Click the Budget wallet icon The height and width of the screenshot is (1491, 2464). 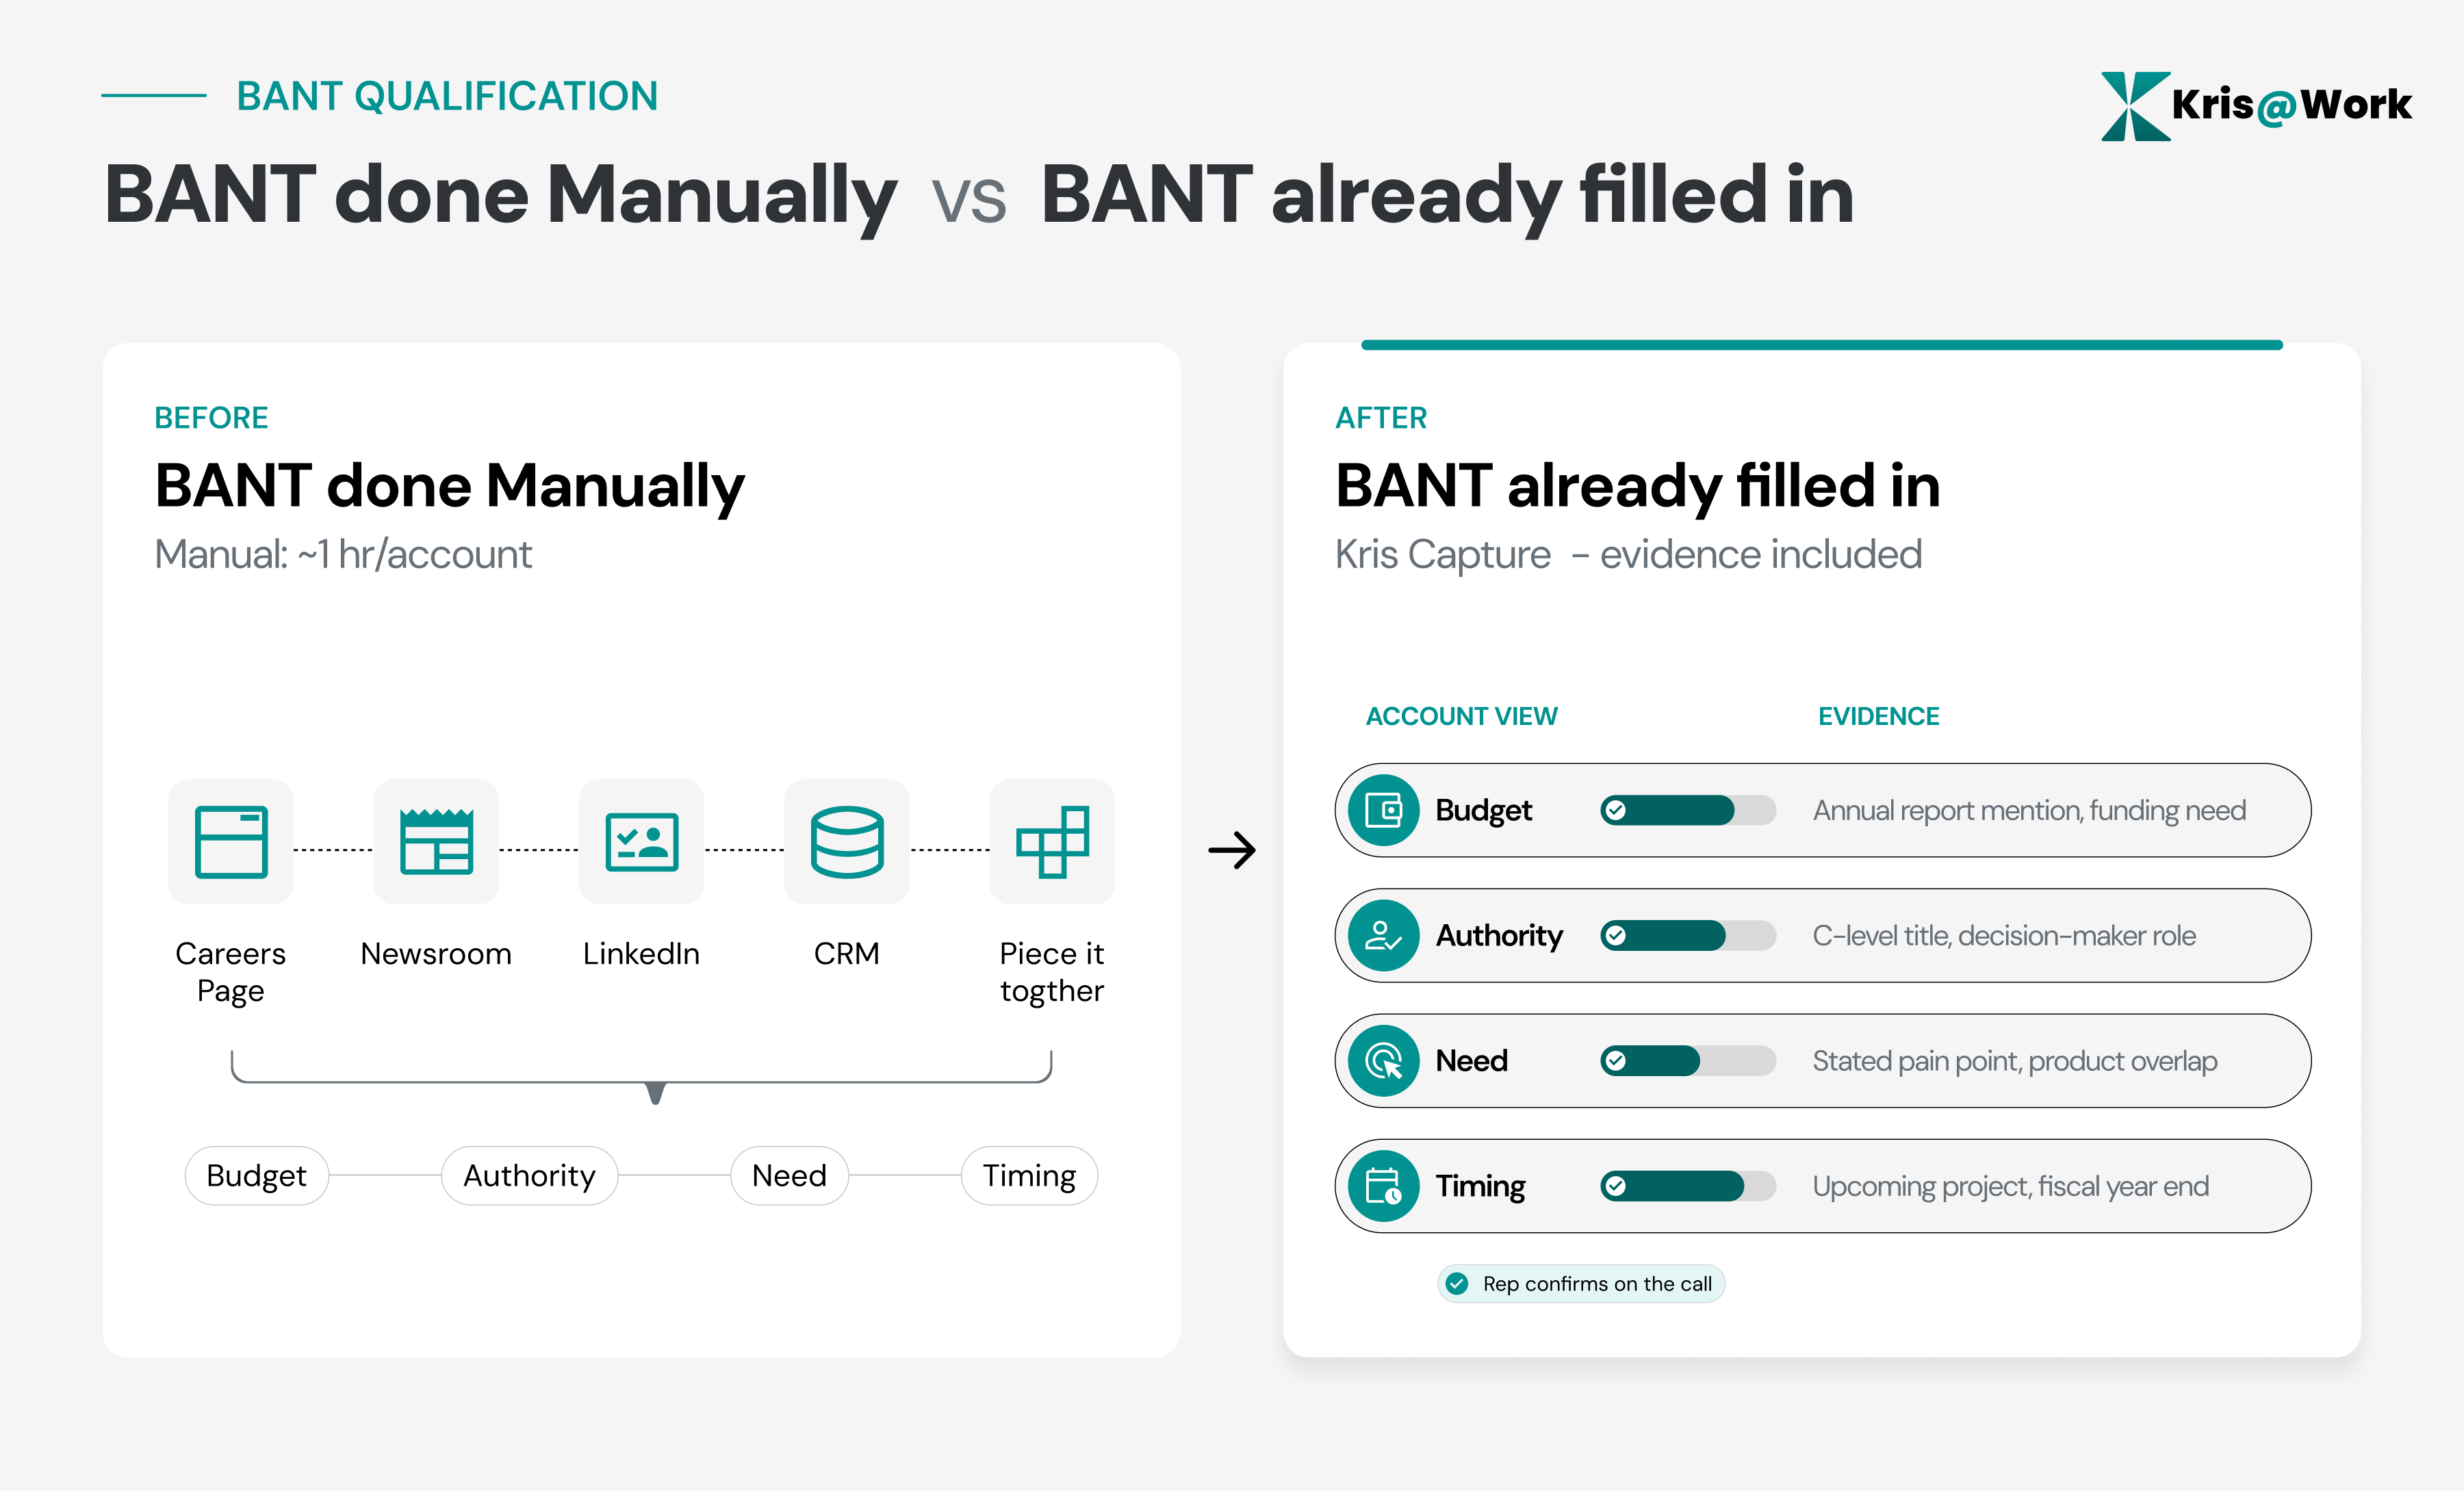tap(1384, 810)
